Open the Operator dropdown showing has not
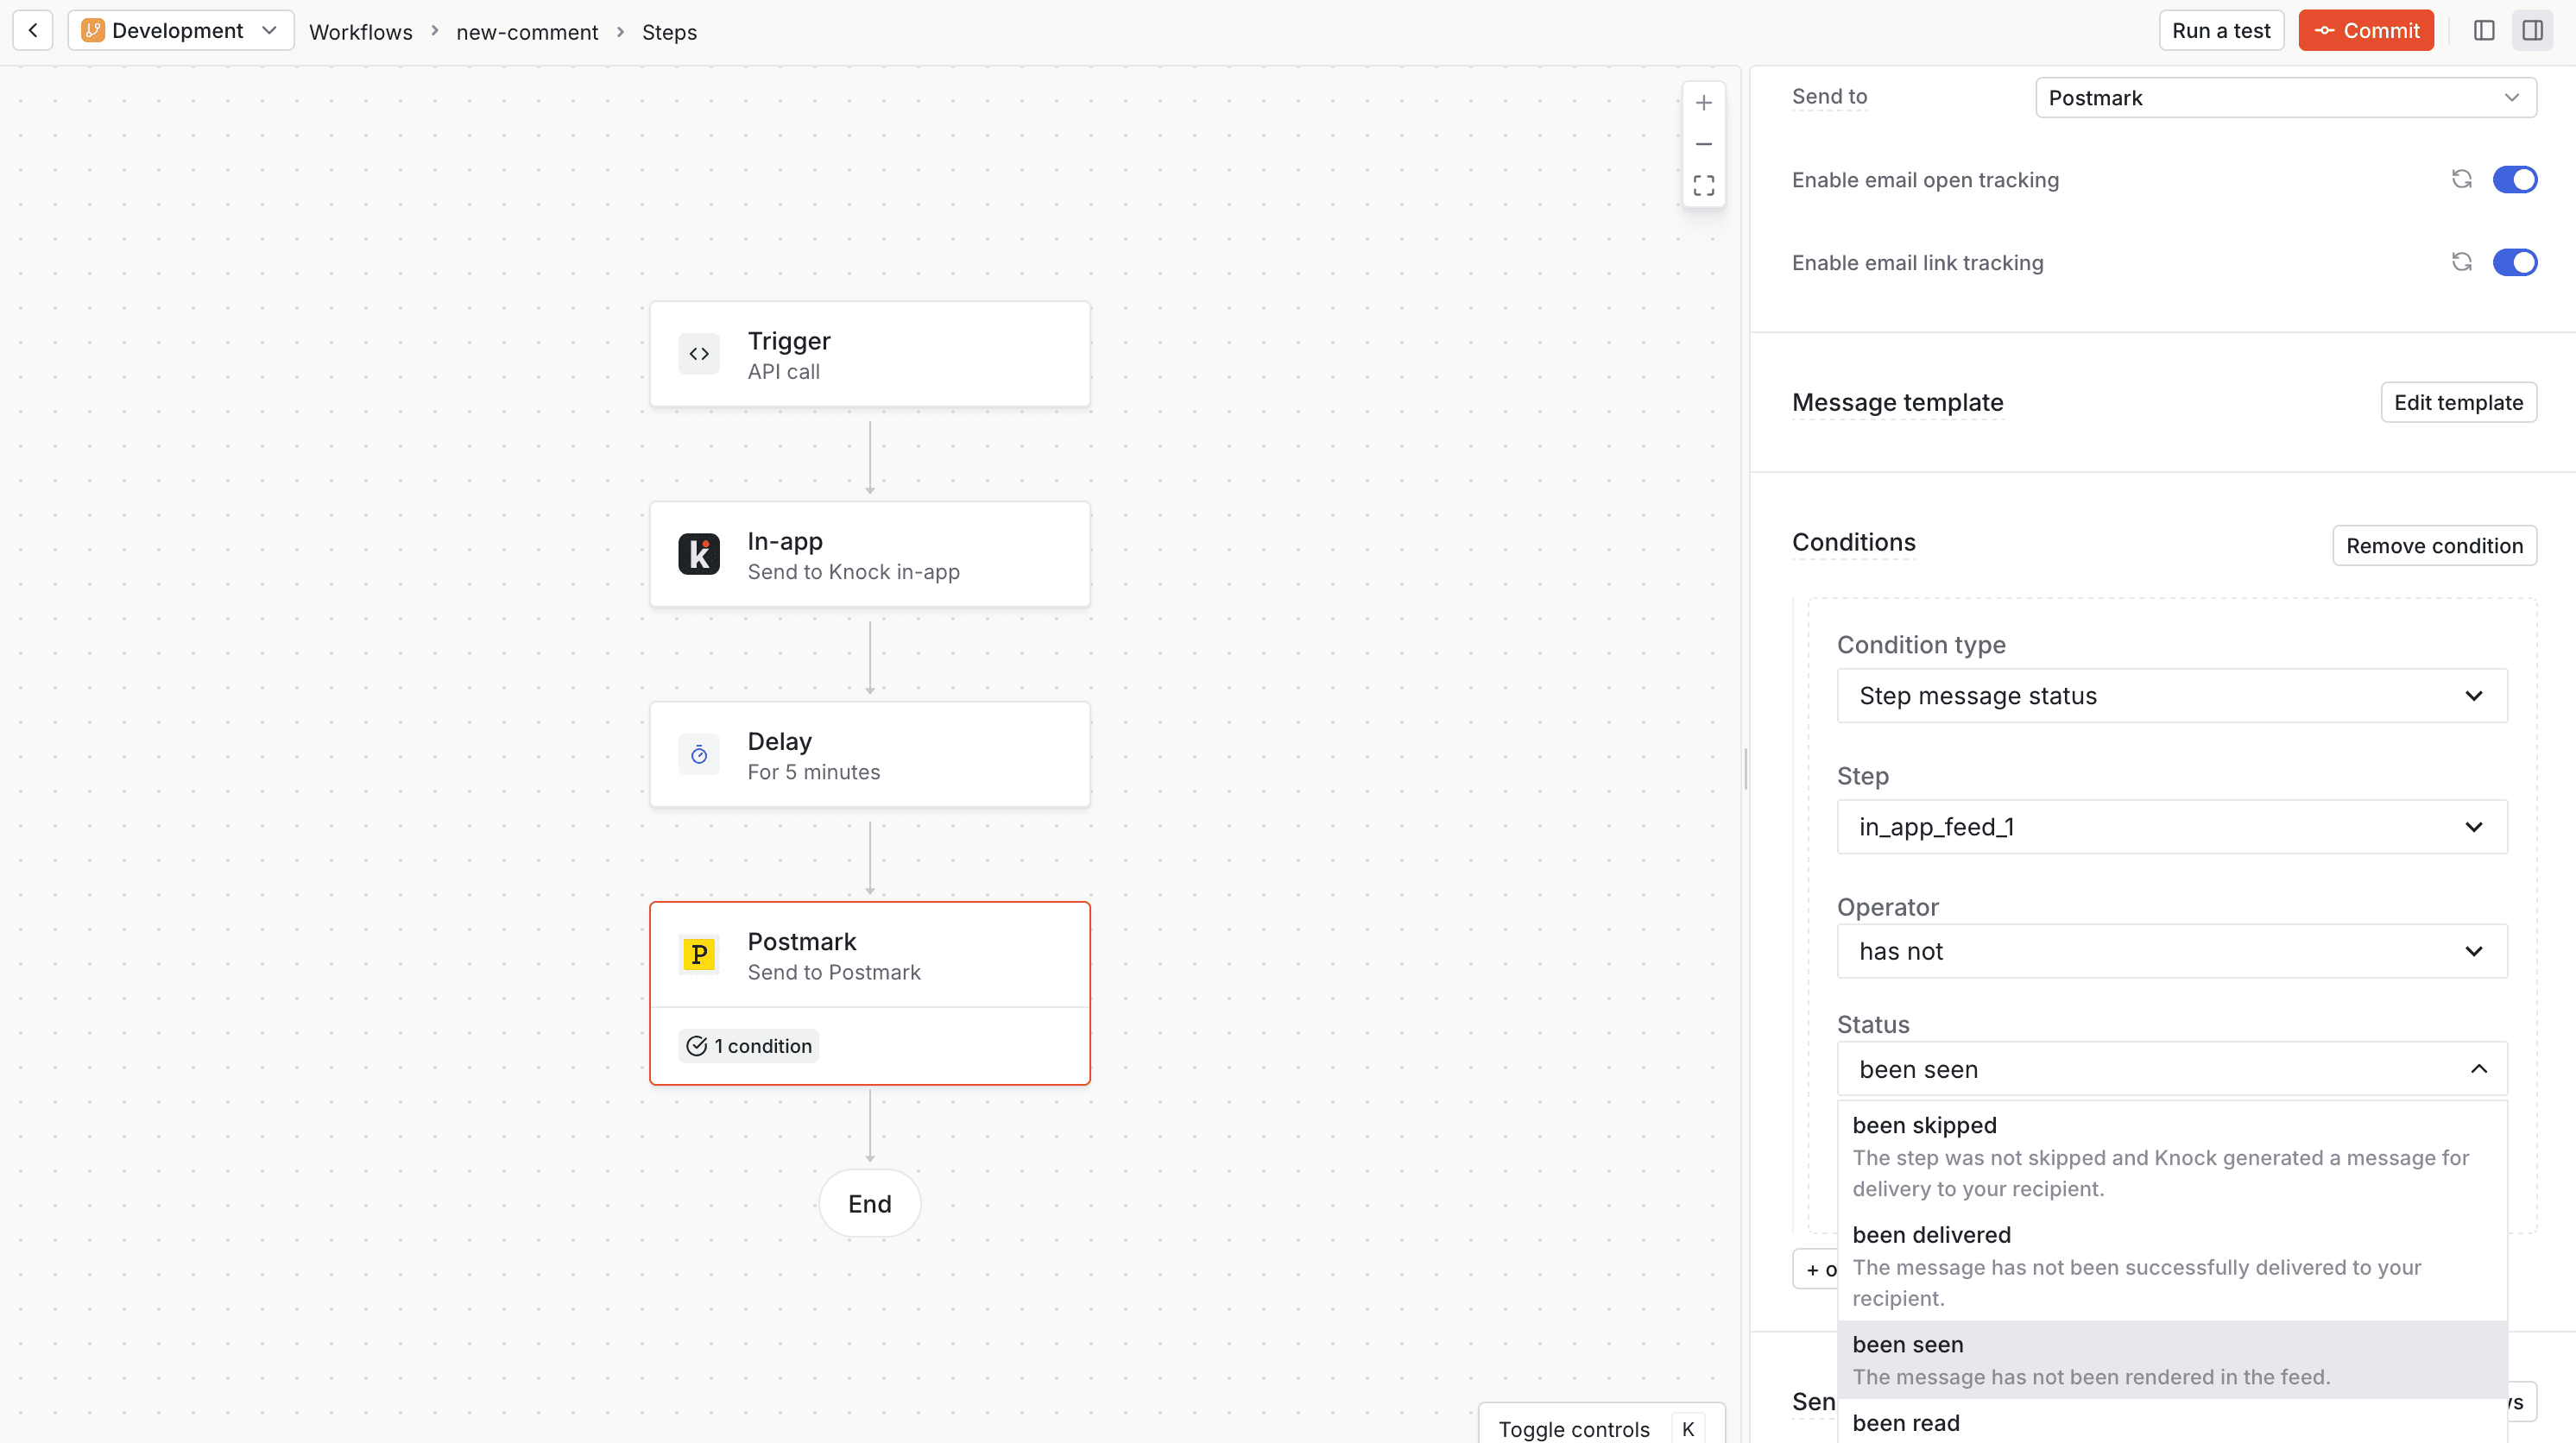This screenshot has height=1443, width=2576. click(2171, 950)
